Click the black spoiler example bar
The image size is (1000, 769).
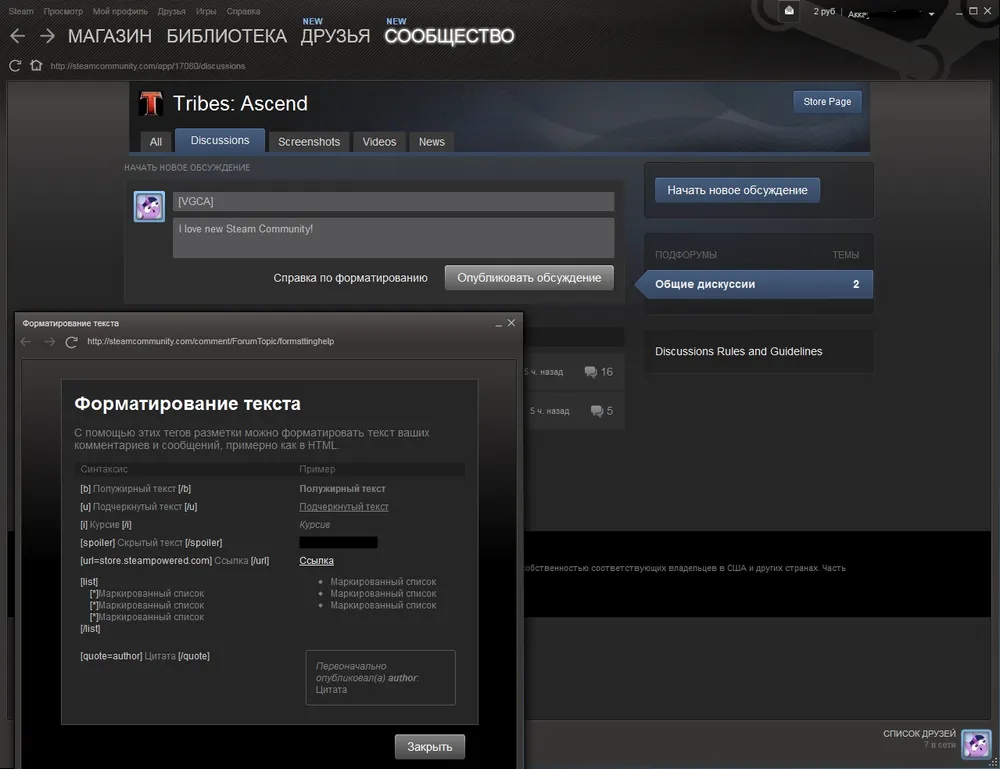[338, 543]
